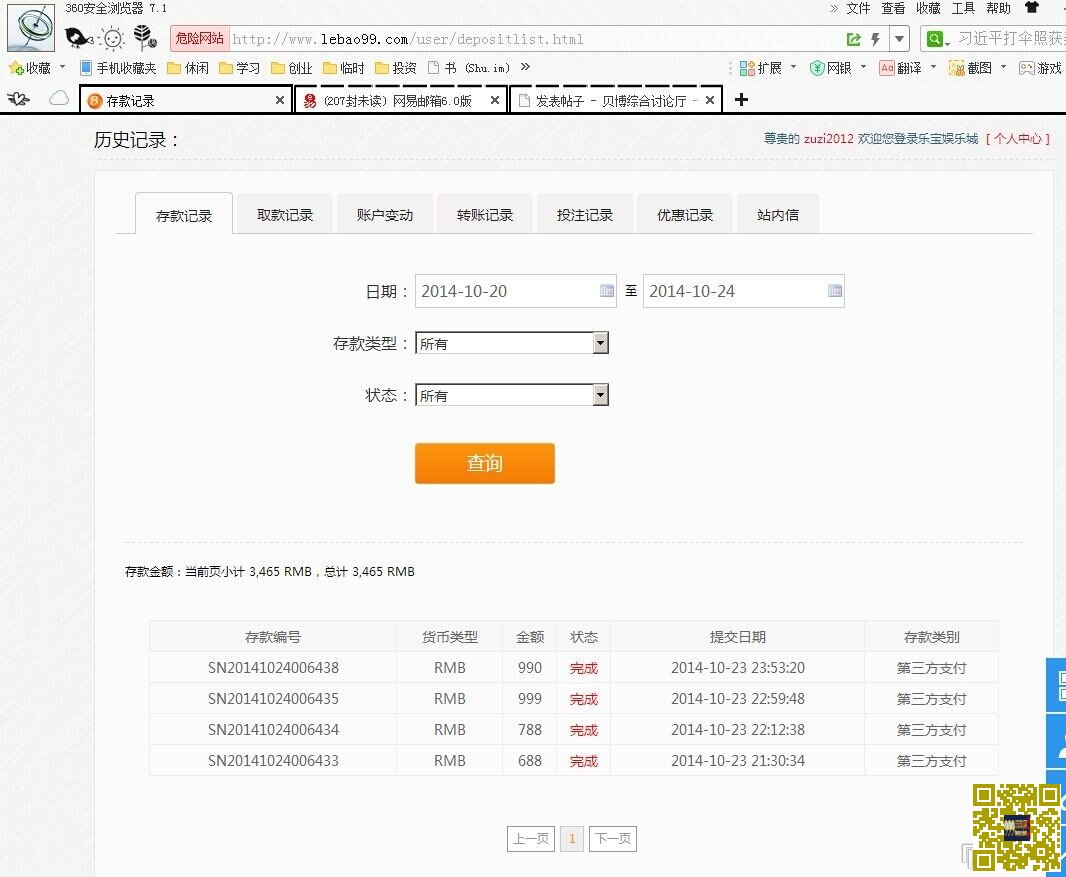
Task: Expand more bookmarks chevron
Action: point(525,67)
